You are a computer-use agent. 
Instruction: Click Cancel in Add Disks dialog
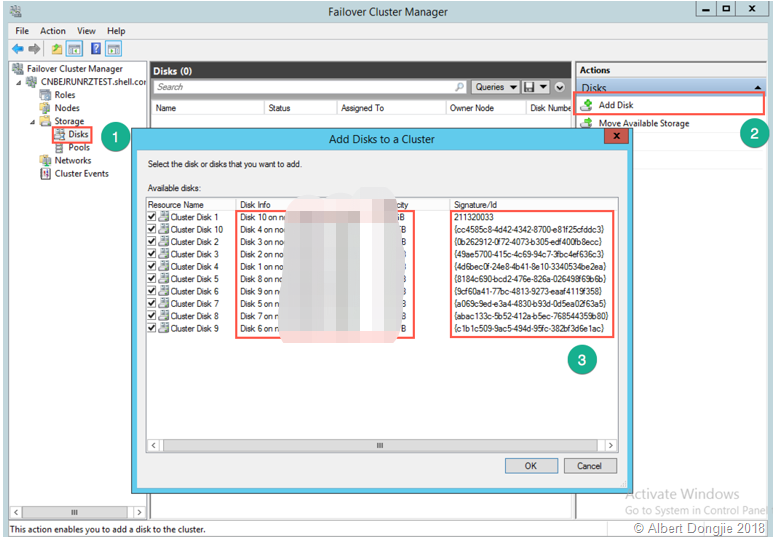coord(590,465)
